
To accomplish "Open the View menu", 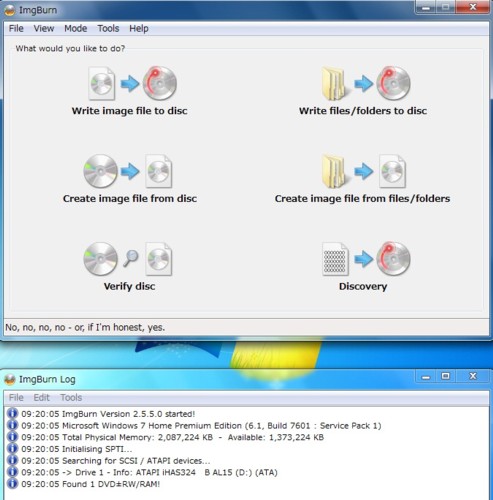I will (x=44, y=29).
